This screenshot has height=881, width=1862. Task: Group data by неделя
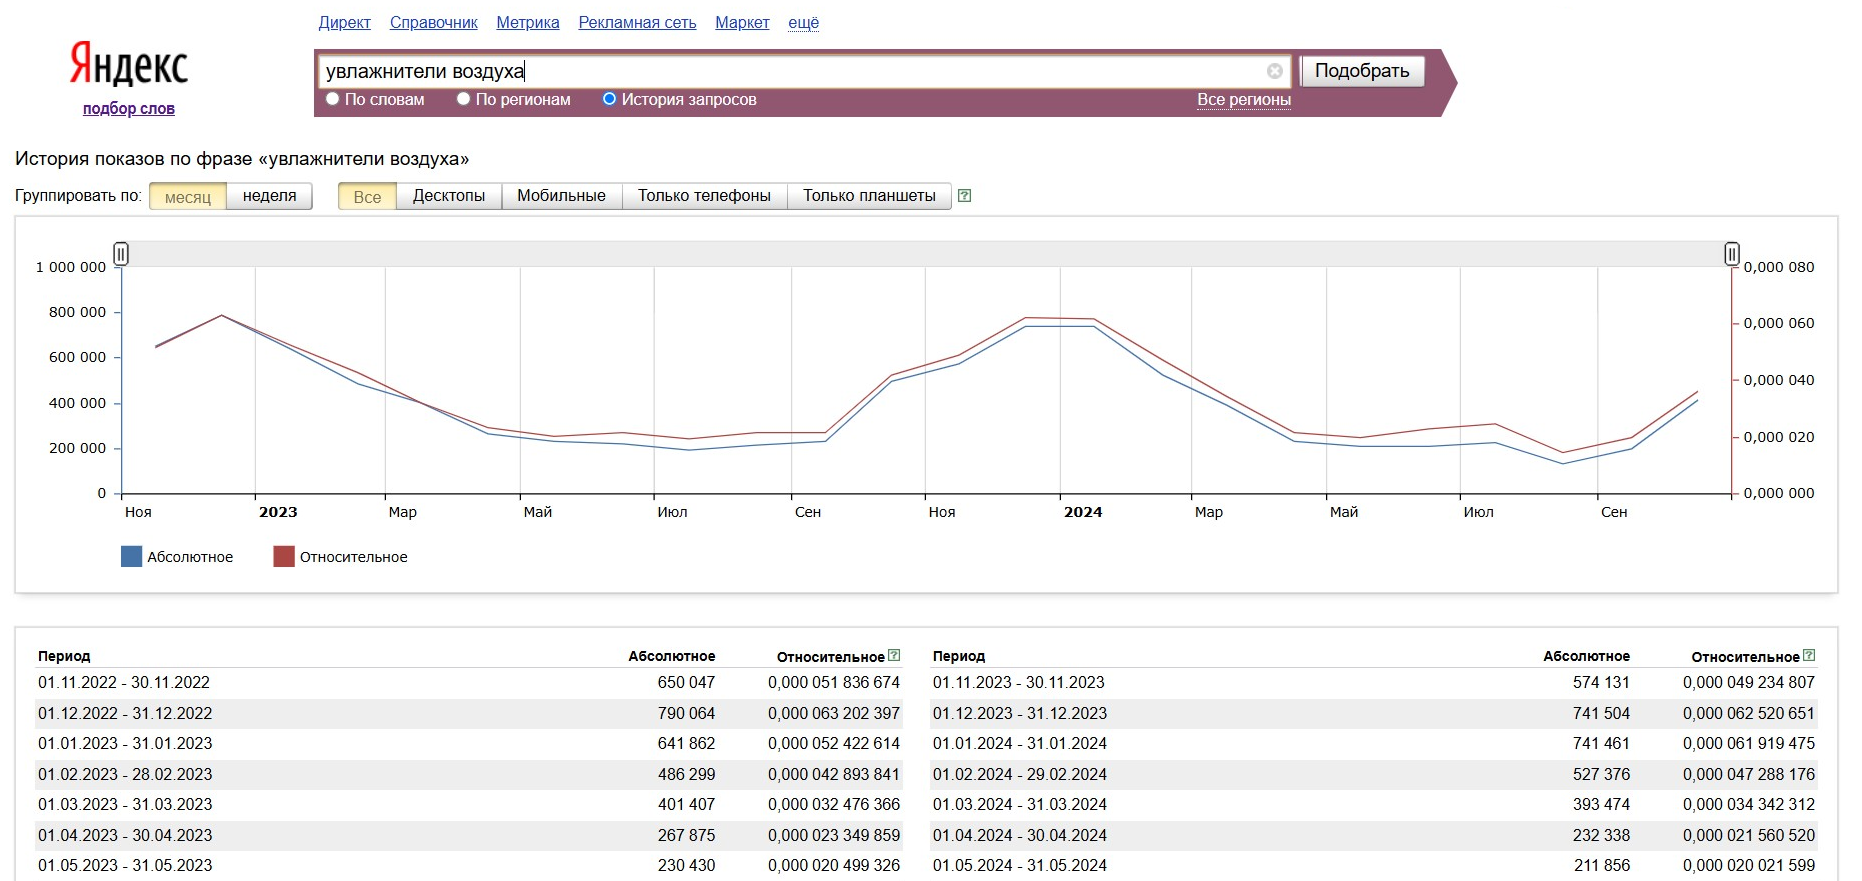(x=269, y=196)
